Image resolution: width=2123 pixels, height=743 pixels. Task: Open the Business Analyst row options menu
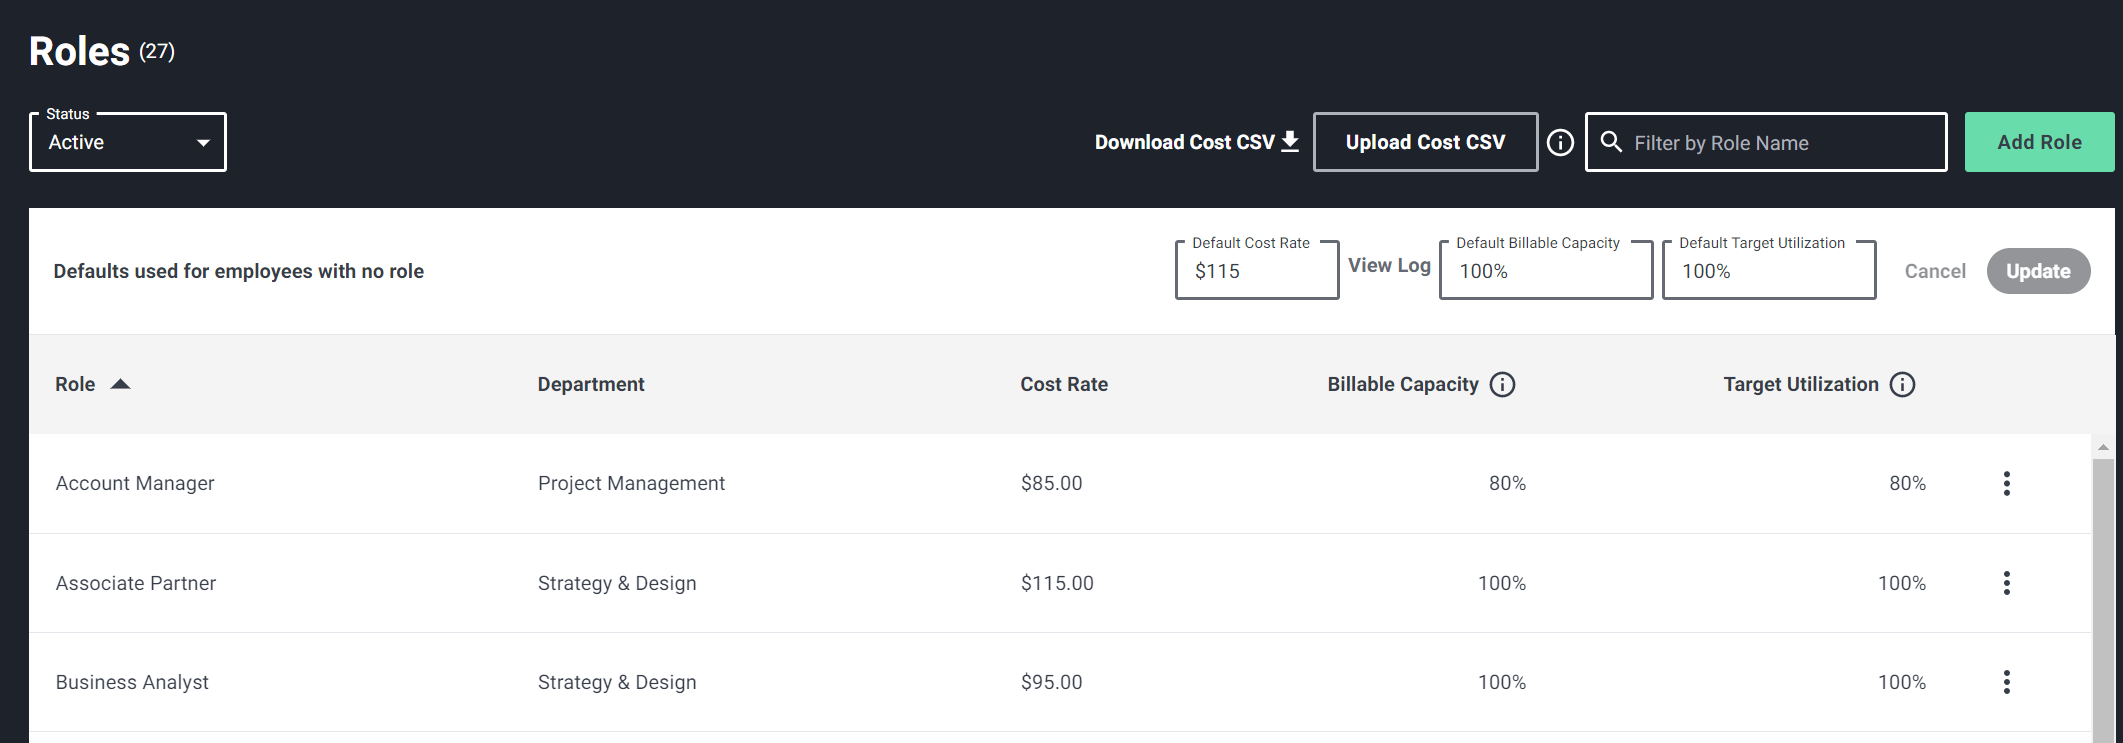click(x=2006, y=682)
